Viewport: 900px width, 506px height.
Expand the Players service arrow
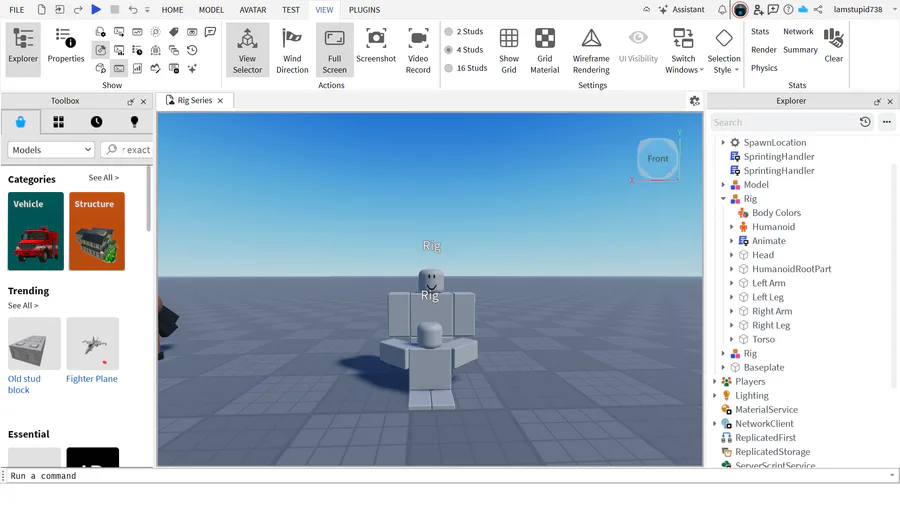[715, 382]
